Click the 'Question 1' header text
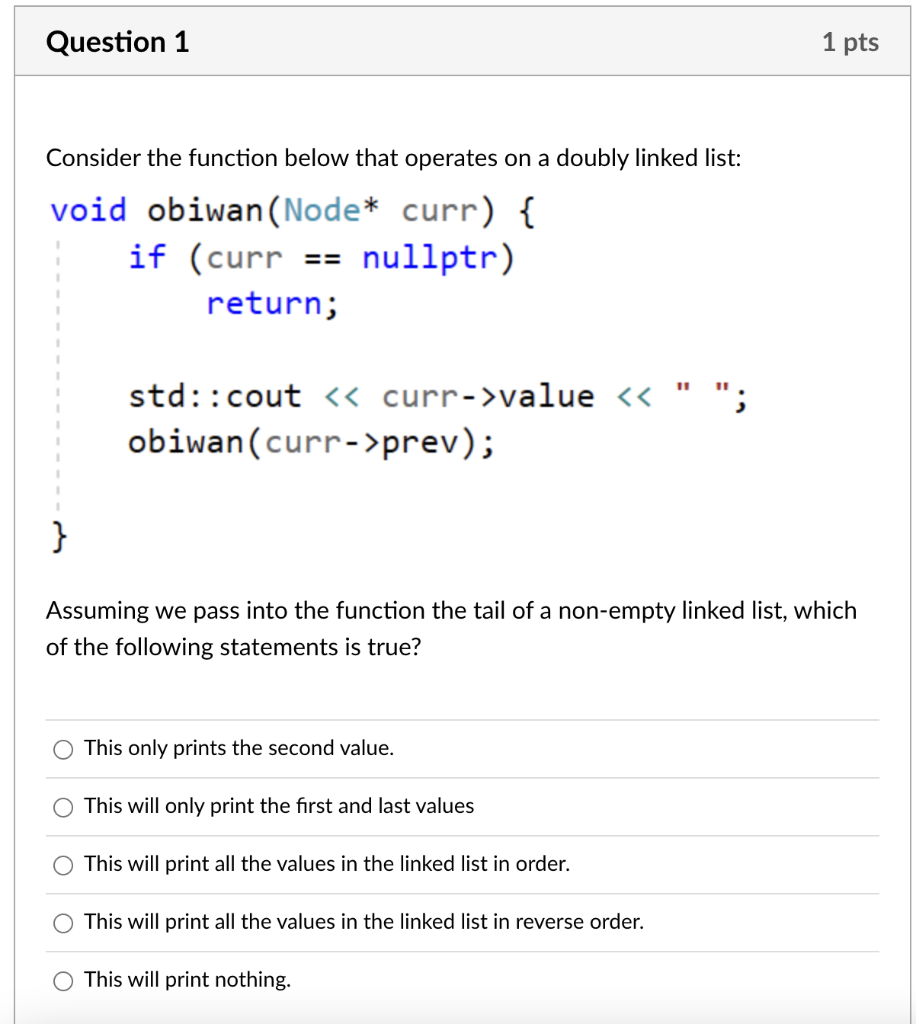916x1024 pixels. 117,42
